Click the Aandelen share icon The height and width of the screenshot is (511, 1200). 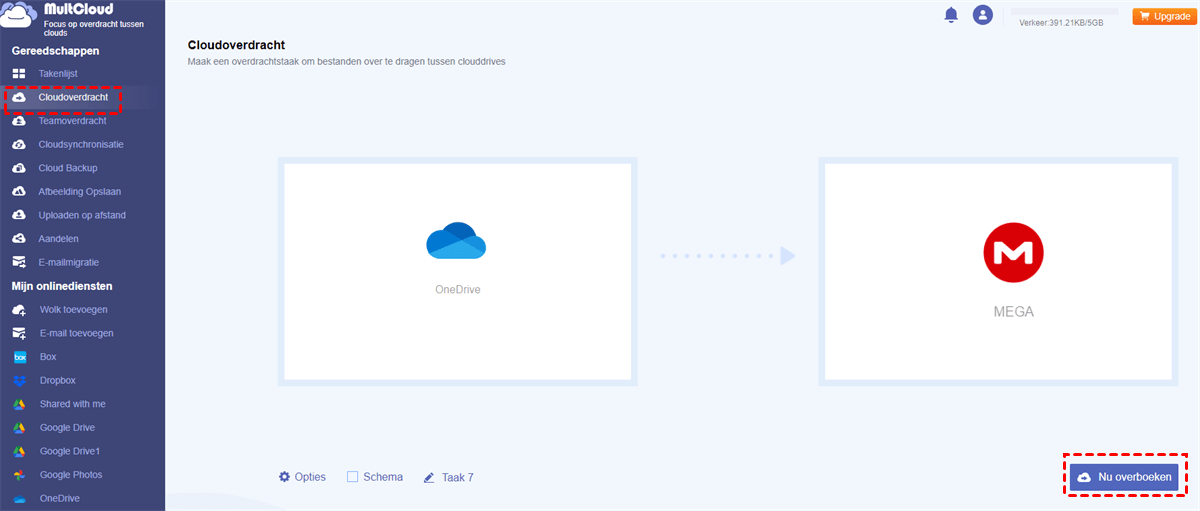pos(19,239)
